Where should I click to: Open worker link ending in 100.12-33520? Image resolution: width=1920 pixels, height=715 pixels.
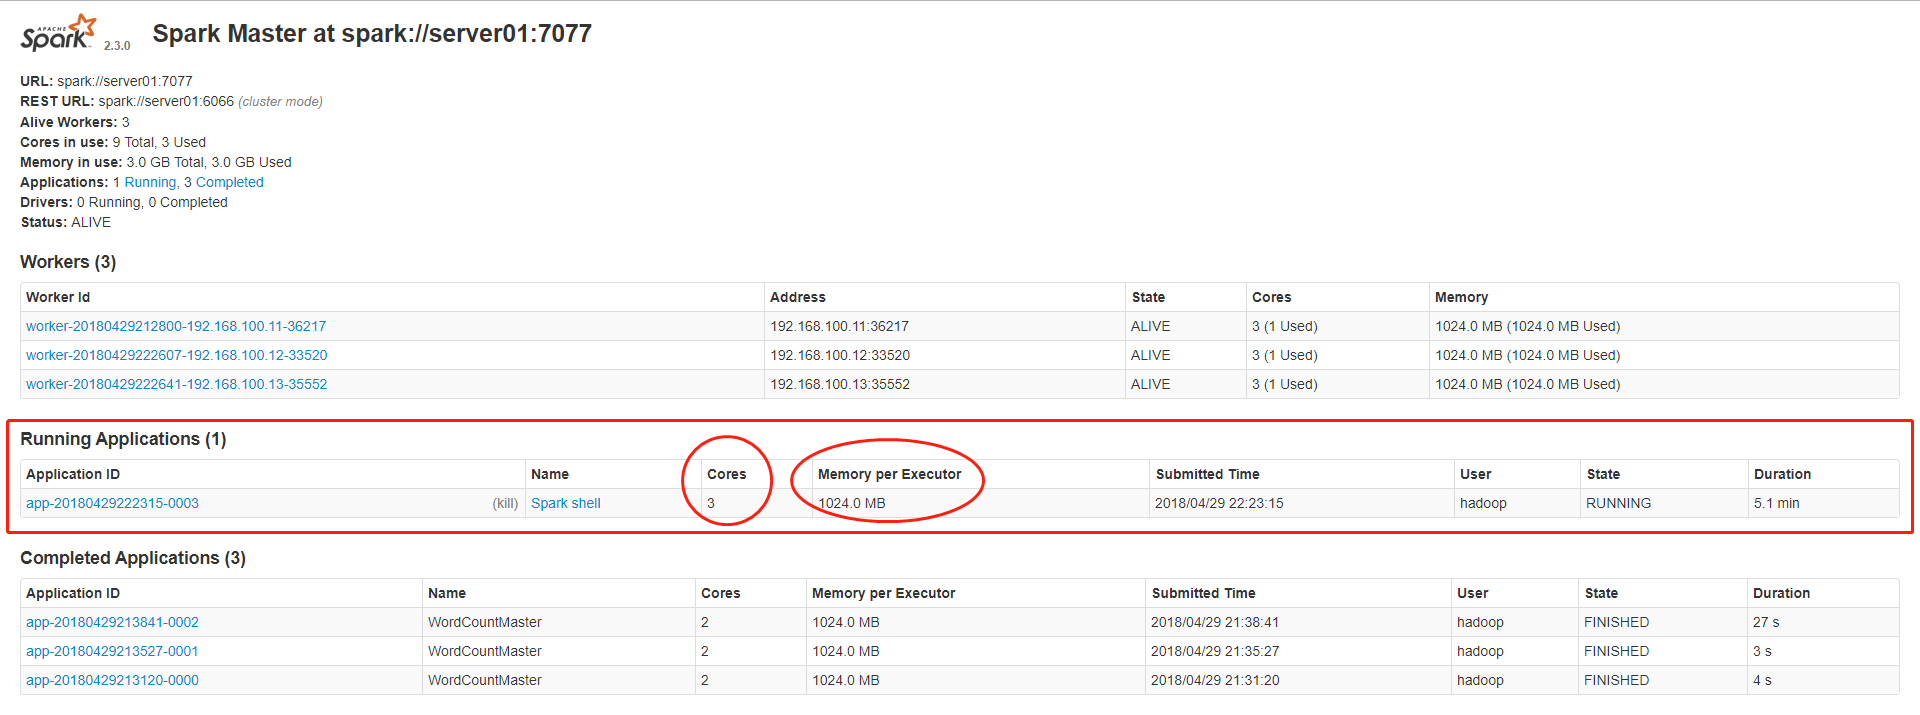tap(177, 355)
